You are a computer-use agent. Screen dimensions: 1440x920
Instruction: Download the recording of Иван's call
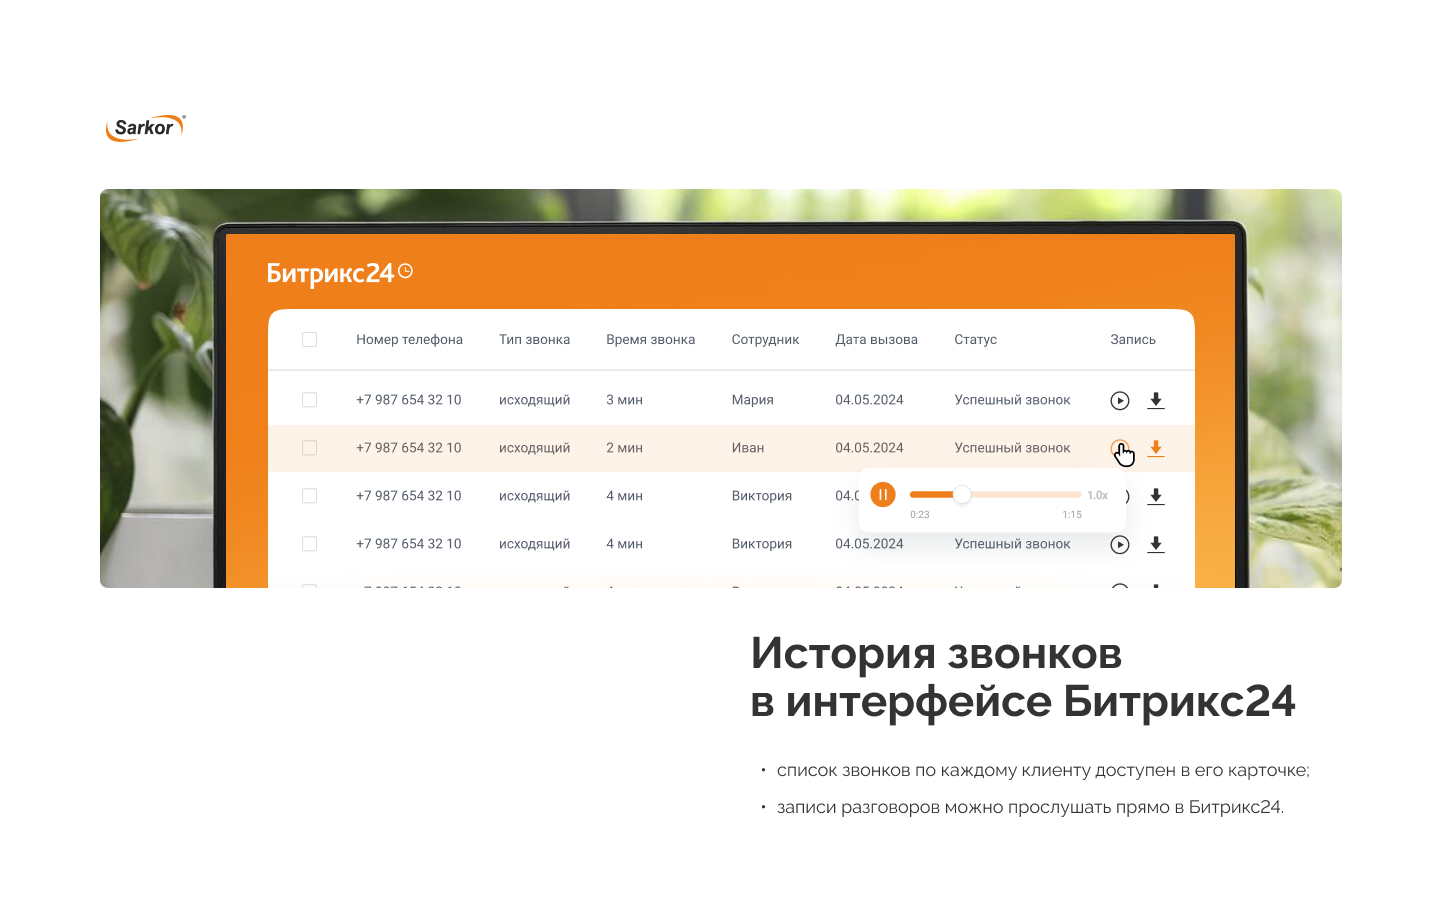[1155, 449]
